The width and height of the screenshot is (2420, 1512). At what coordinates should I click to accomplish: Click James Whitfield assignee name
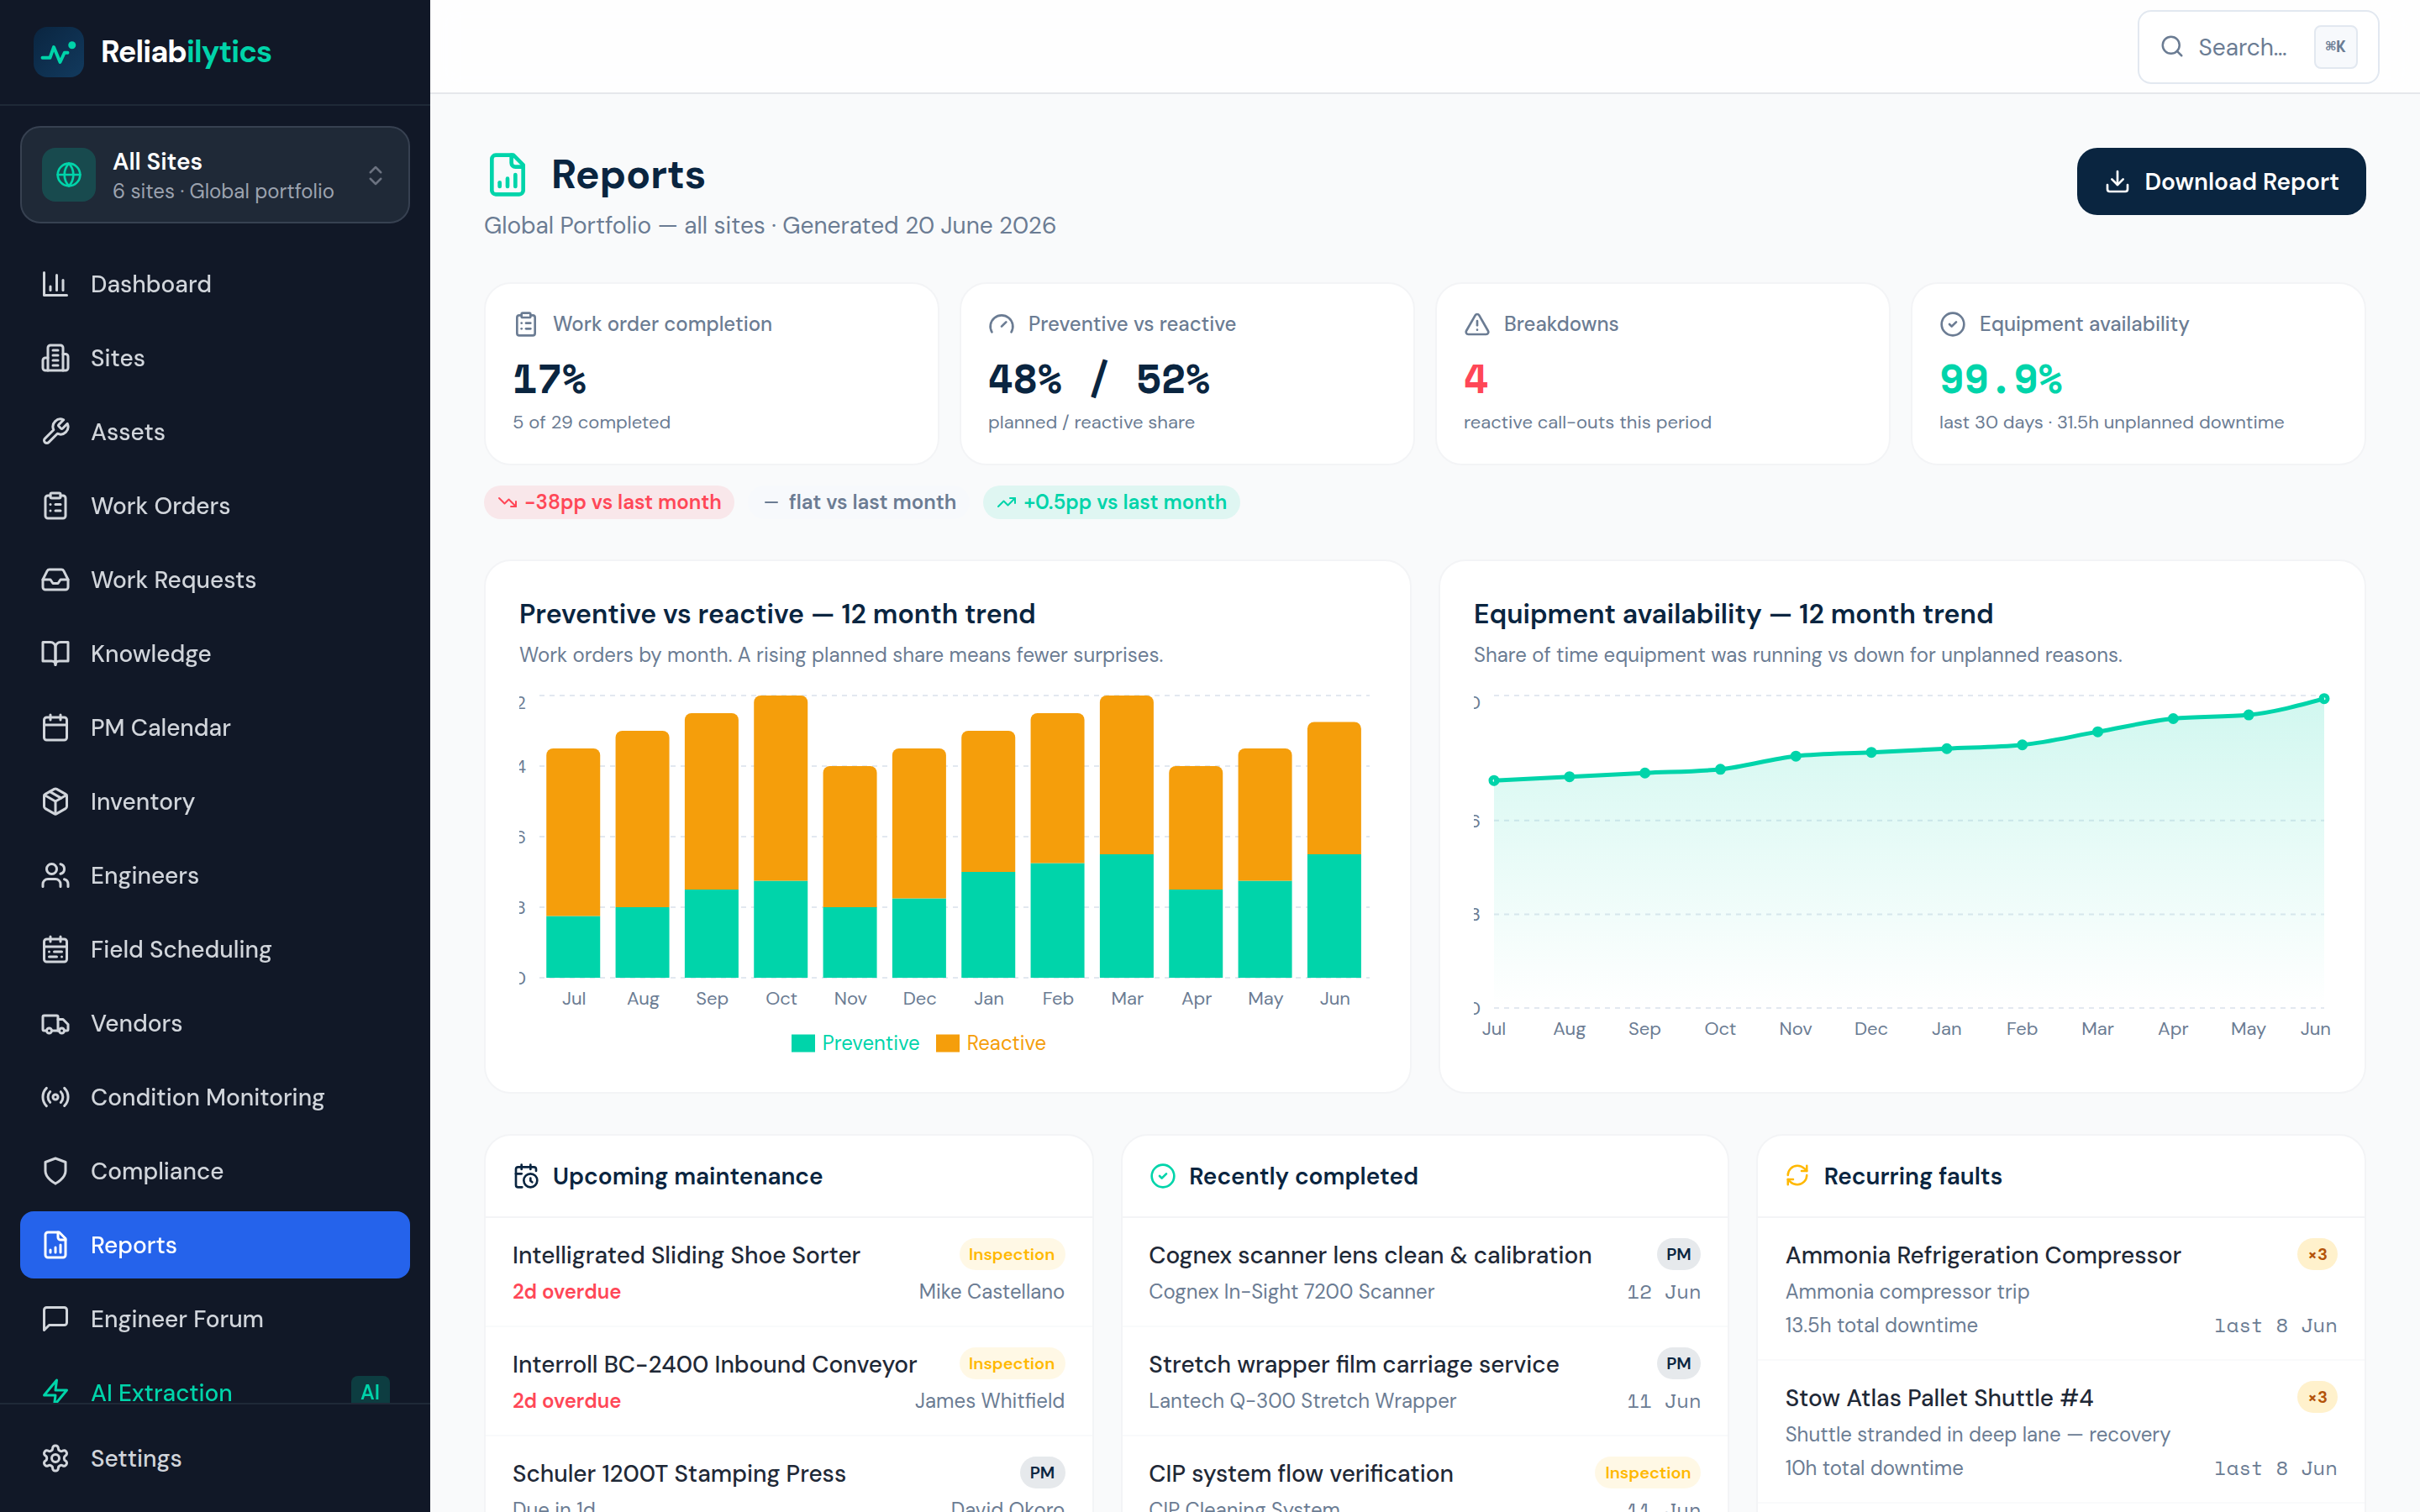989,1401
